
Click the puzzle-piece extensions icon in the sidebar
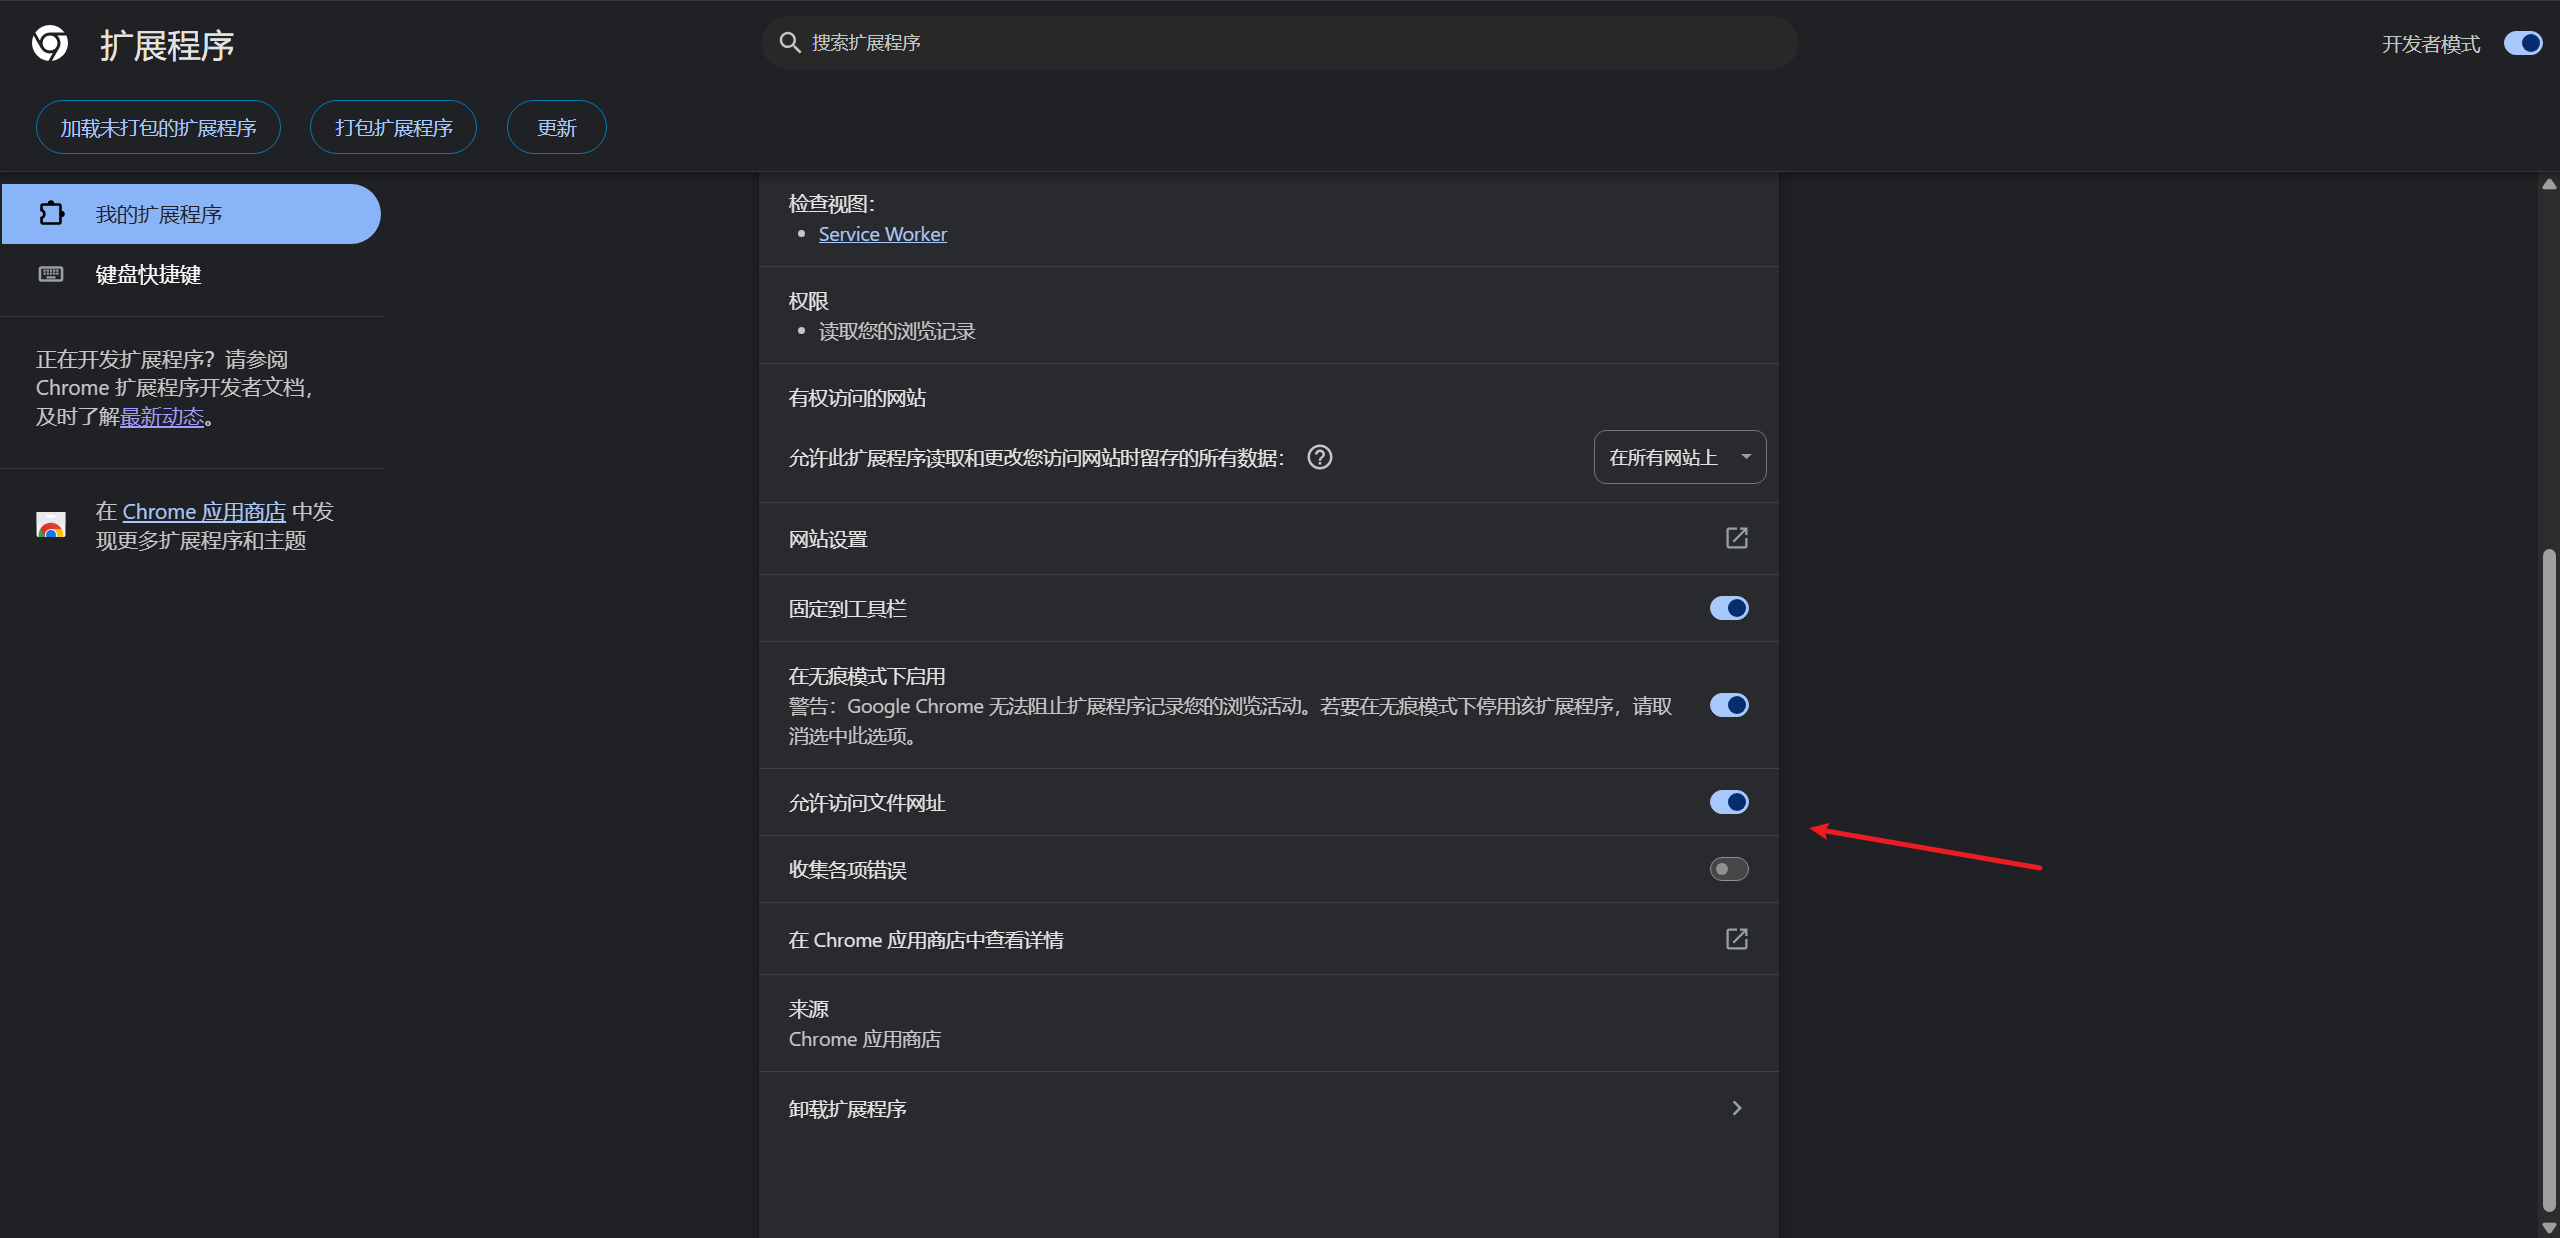(51, 213)
